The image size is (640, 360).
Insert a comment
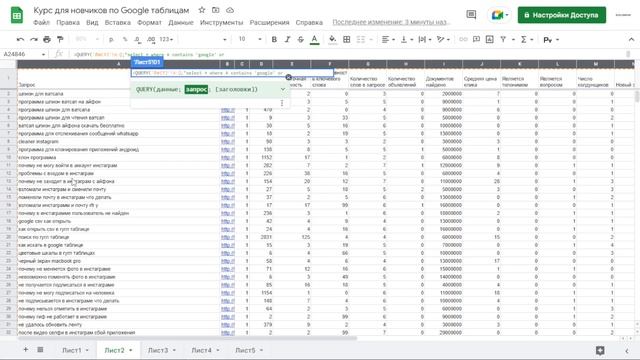[x=476, y=40]
